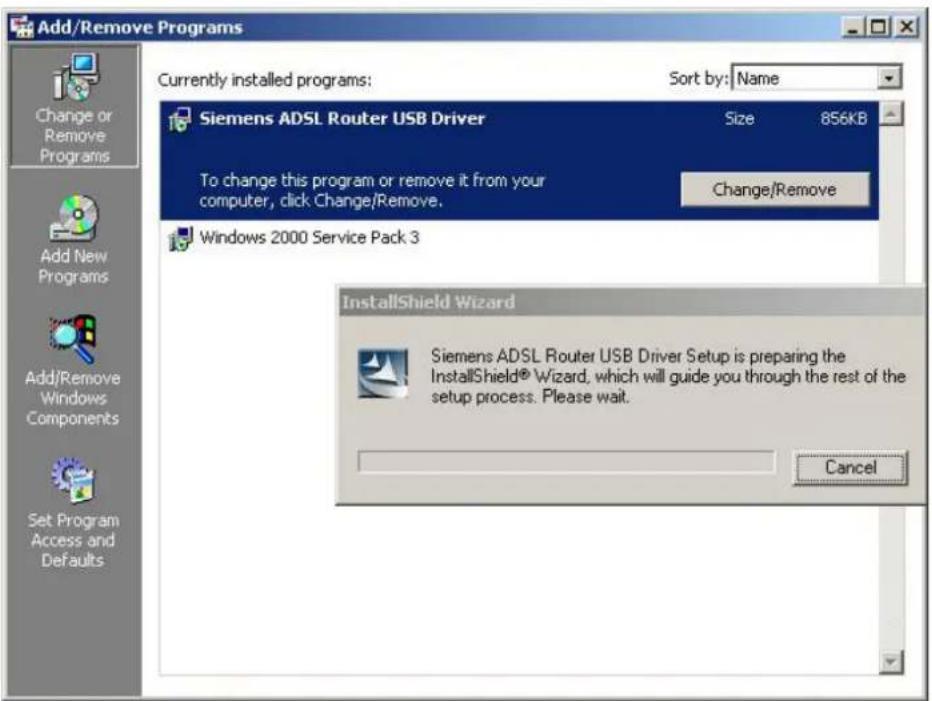Select the Change or Remove Programs icon
The width and height of the screenshot is (932, 701).
click(74, 77)
